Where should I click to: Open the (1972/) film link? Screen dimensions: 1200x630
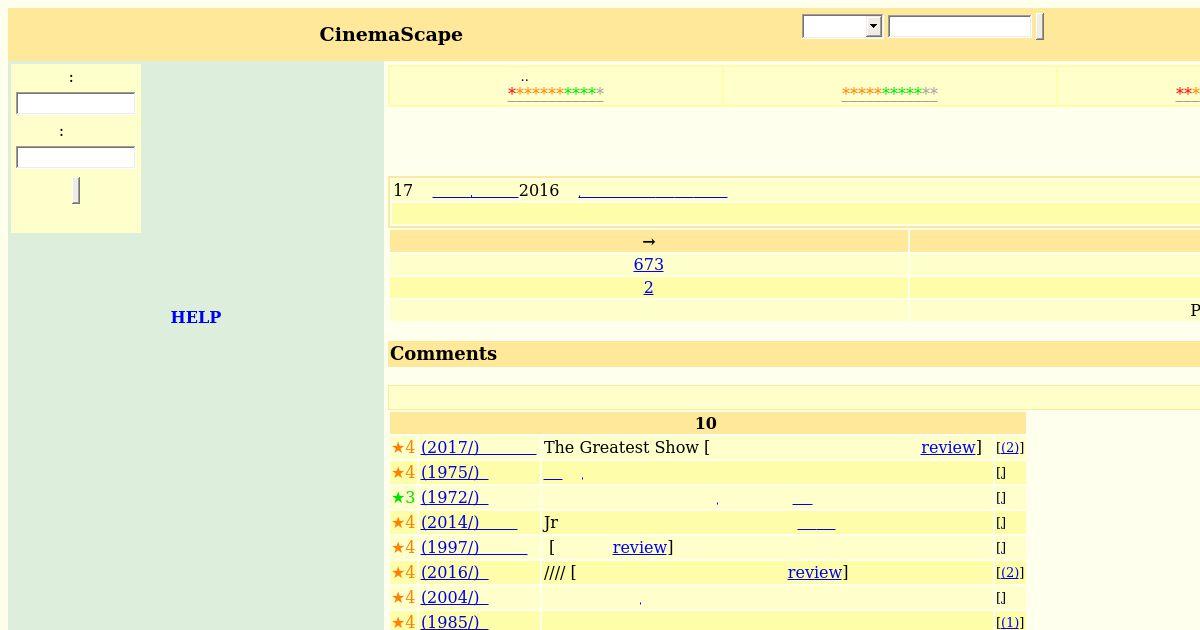(x=454, y=497)
